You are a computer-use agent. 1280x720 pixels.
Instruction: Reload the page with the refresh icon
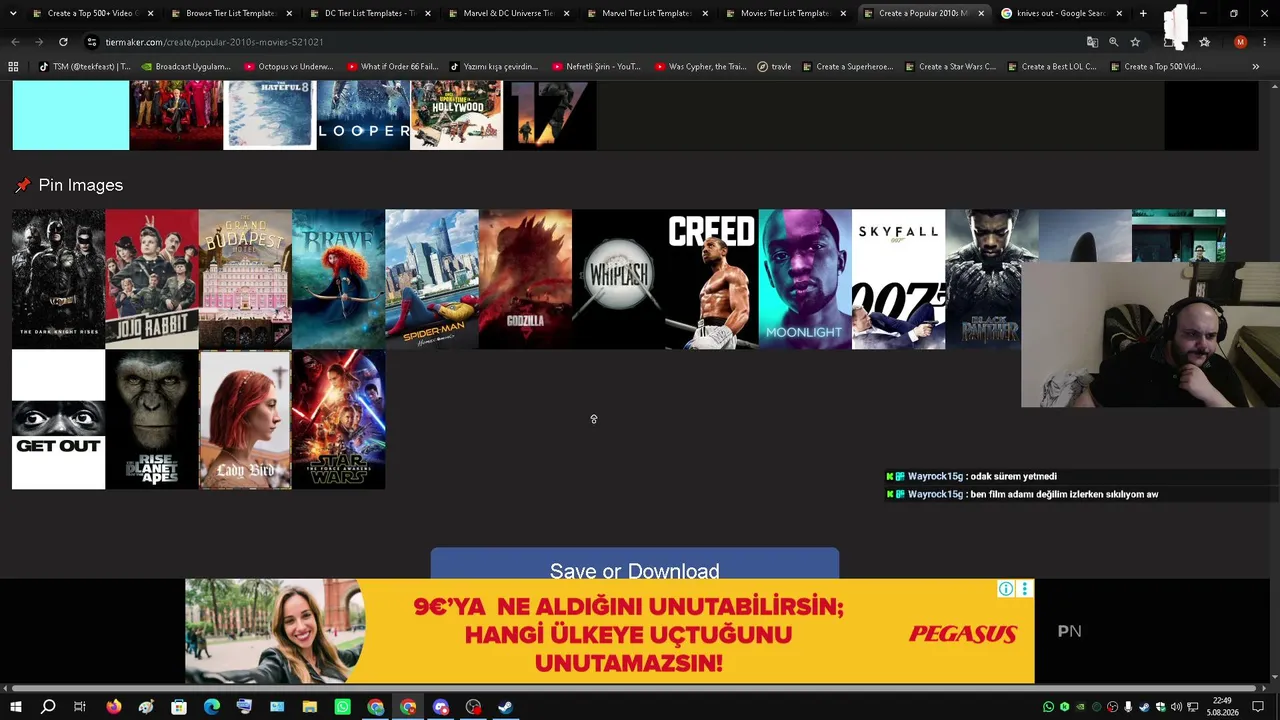(63, 42)
